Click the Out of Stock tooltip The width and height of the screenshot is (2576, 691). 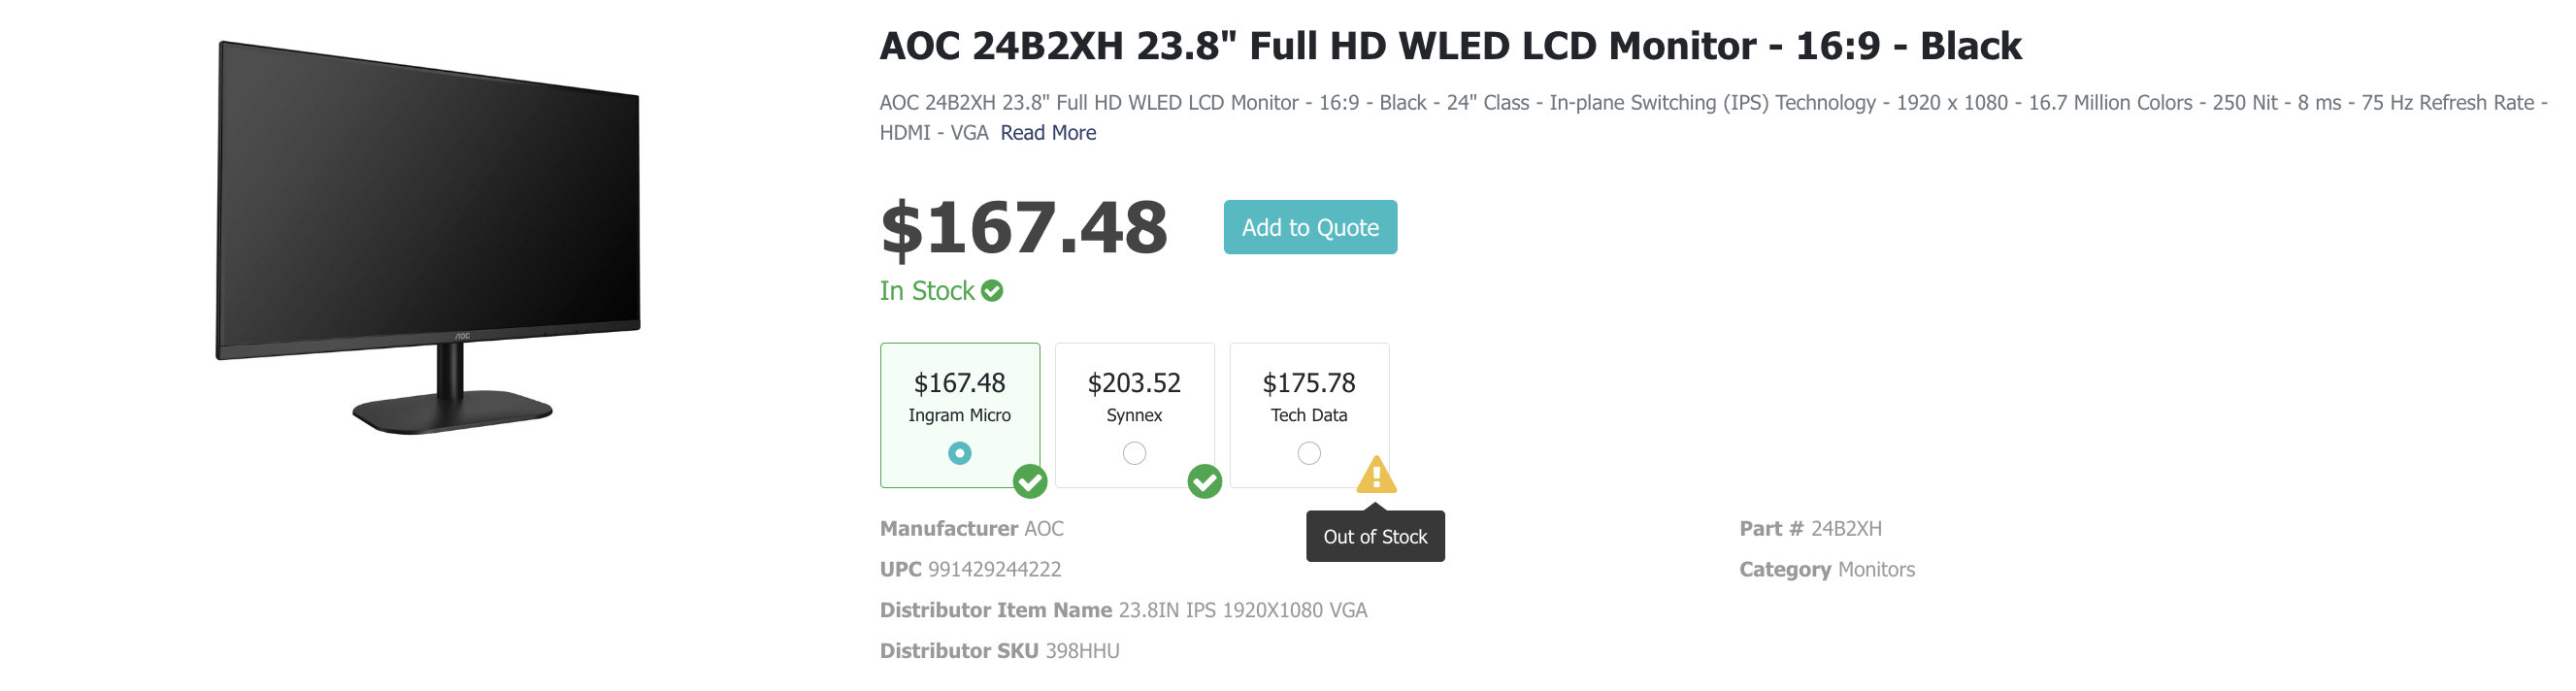1375,537
